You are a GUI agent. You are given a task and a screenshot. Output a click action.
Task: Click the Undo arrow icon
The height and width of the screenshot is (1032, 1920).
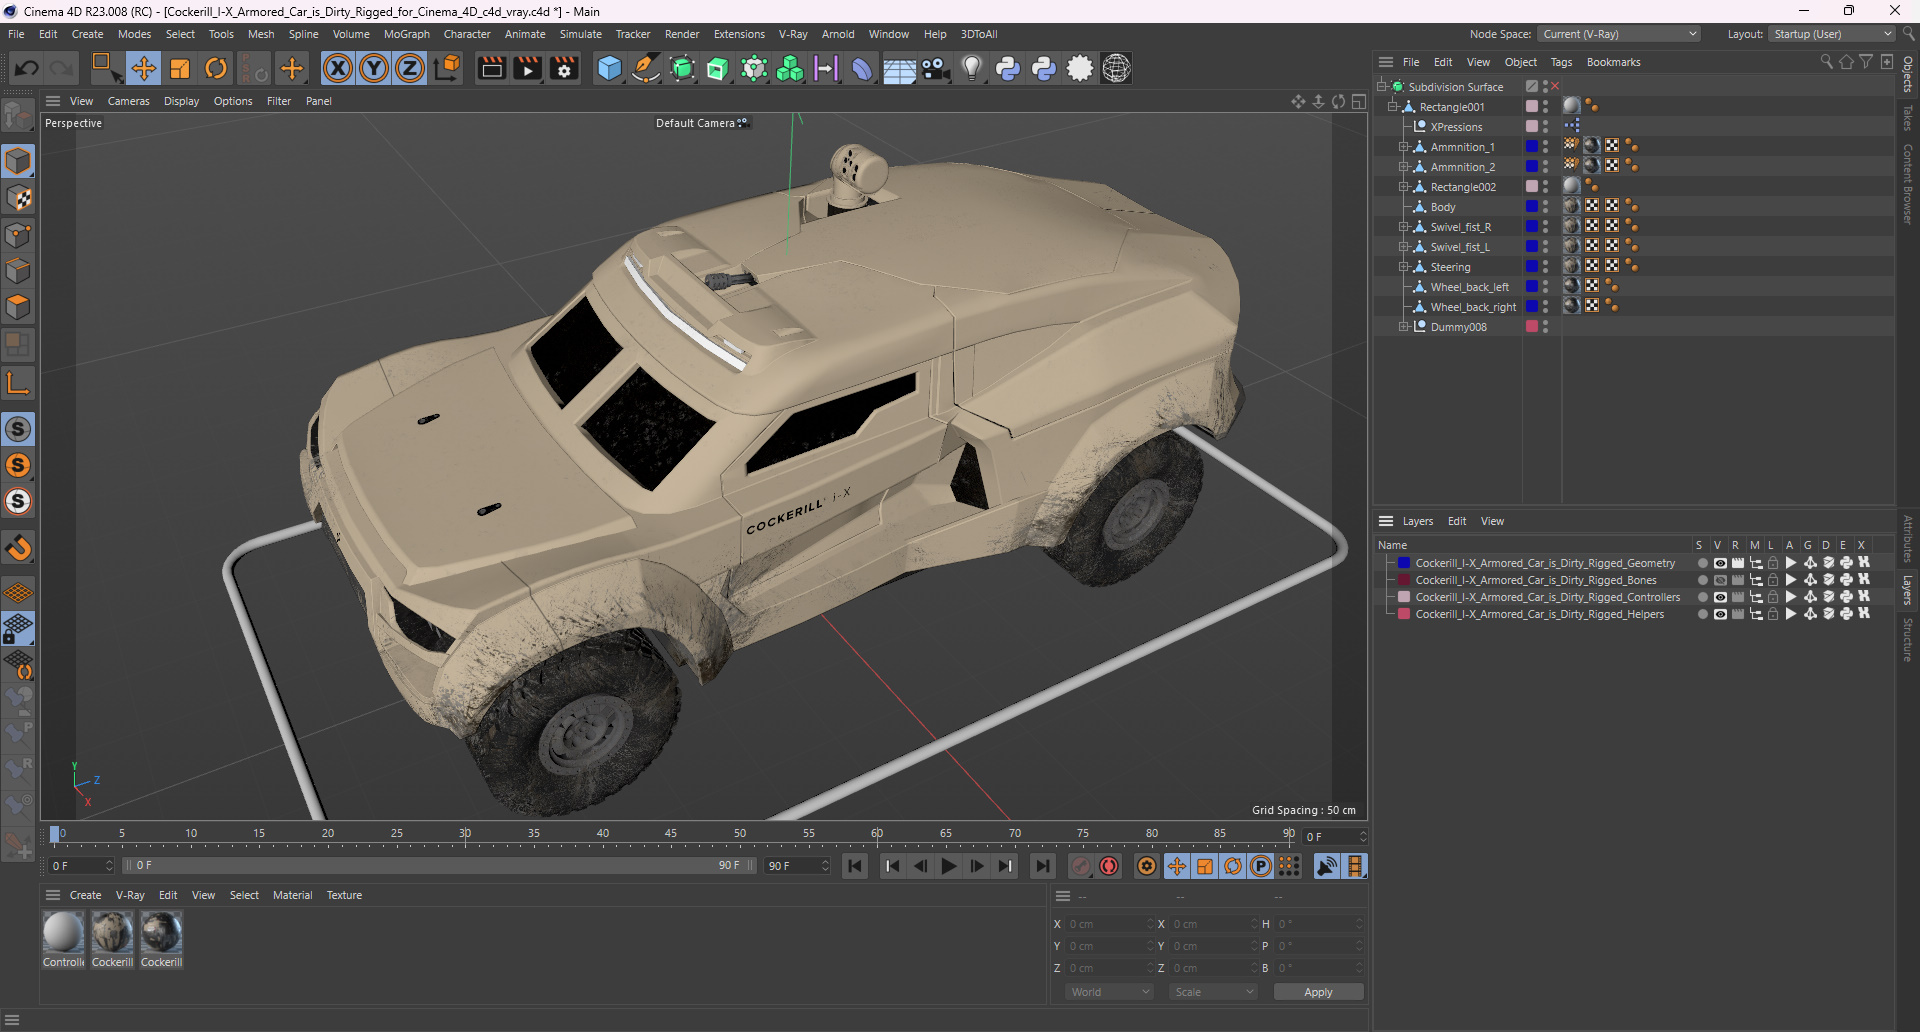pyautogui.click(x=27, y=68)
